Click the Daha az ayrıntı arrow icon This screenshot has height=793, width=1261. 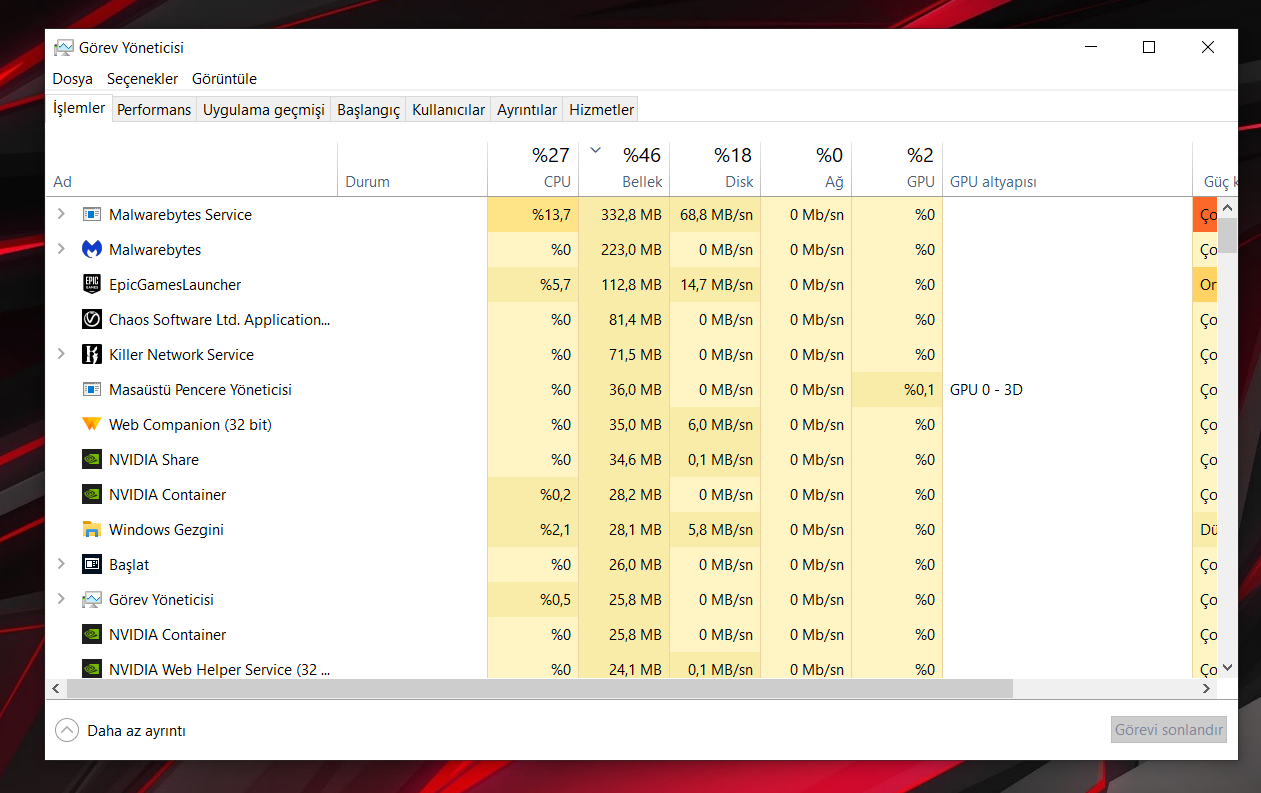(67, 730)
